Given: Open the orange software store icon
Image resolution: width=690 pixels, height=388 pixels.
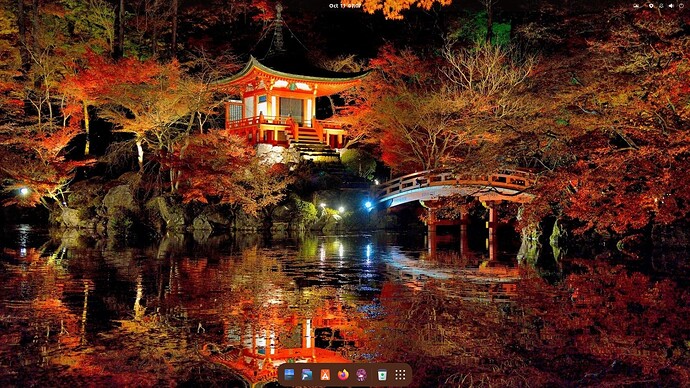Looking at the screenshot, I should coord(325,374).
